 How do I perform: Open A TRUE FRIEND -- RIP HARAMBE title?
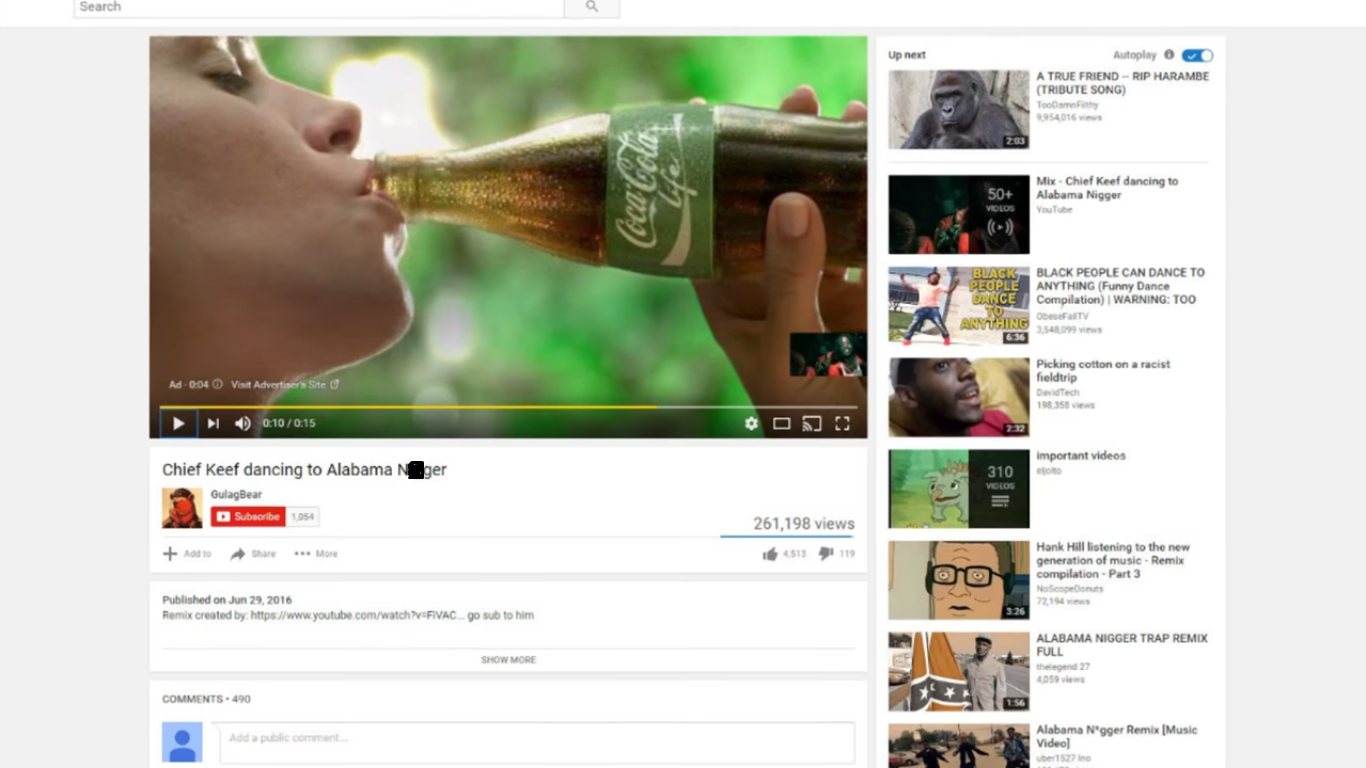[x=1123, y=83]
